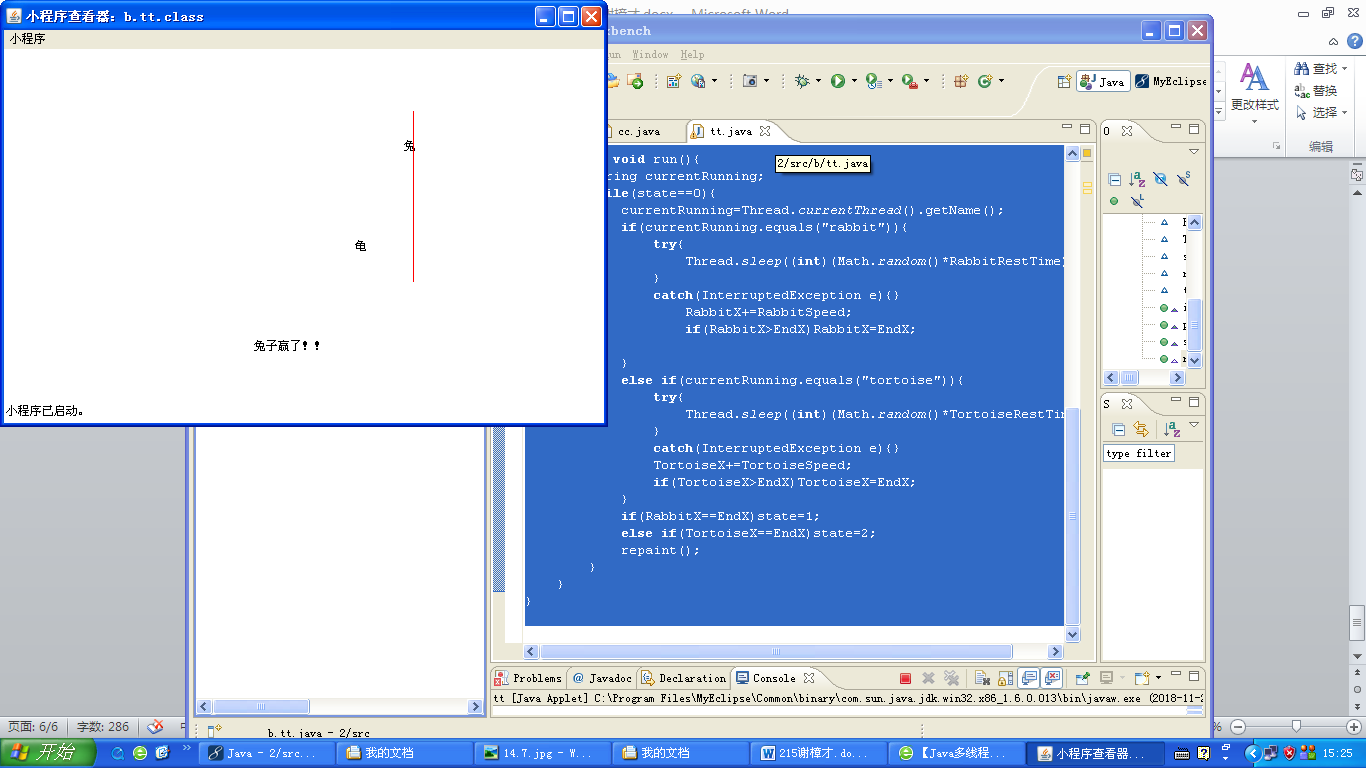Click Collapse All icon in Outline panel
The width and height of the screenshot is (1366, 768).
coord(1115,180)
